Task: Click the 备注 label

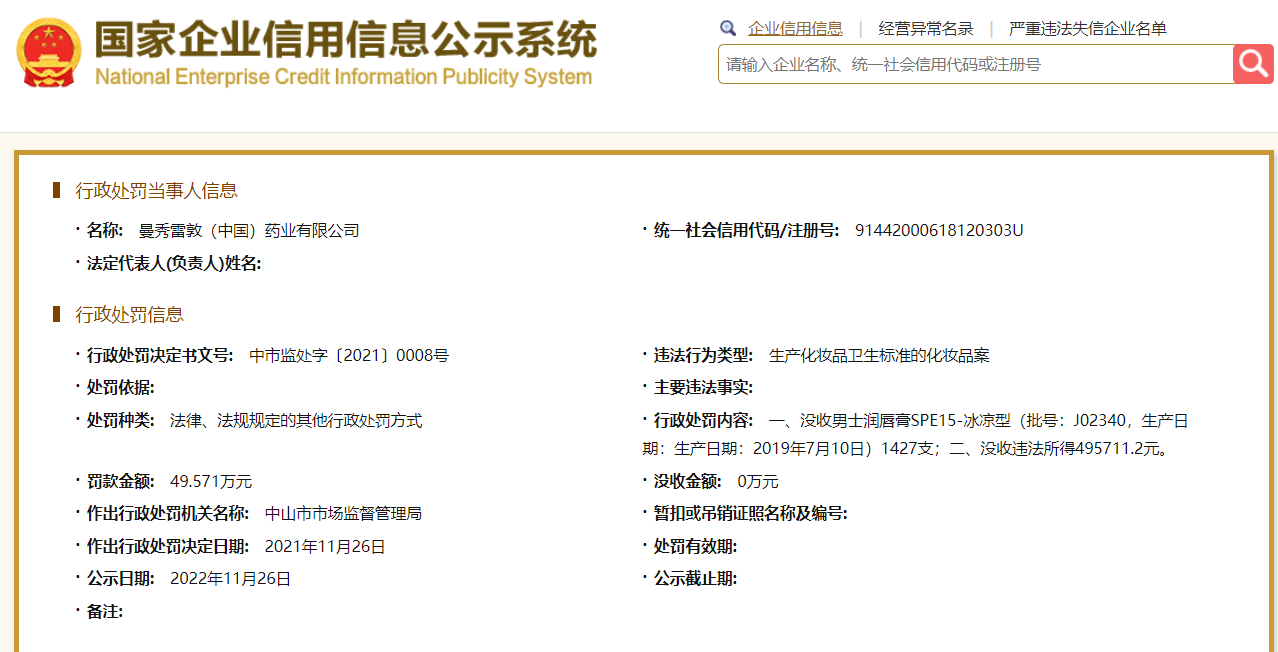Action: [105, 611]
